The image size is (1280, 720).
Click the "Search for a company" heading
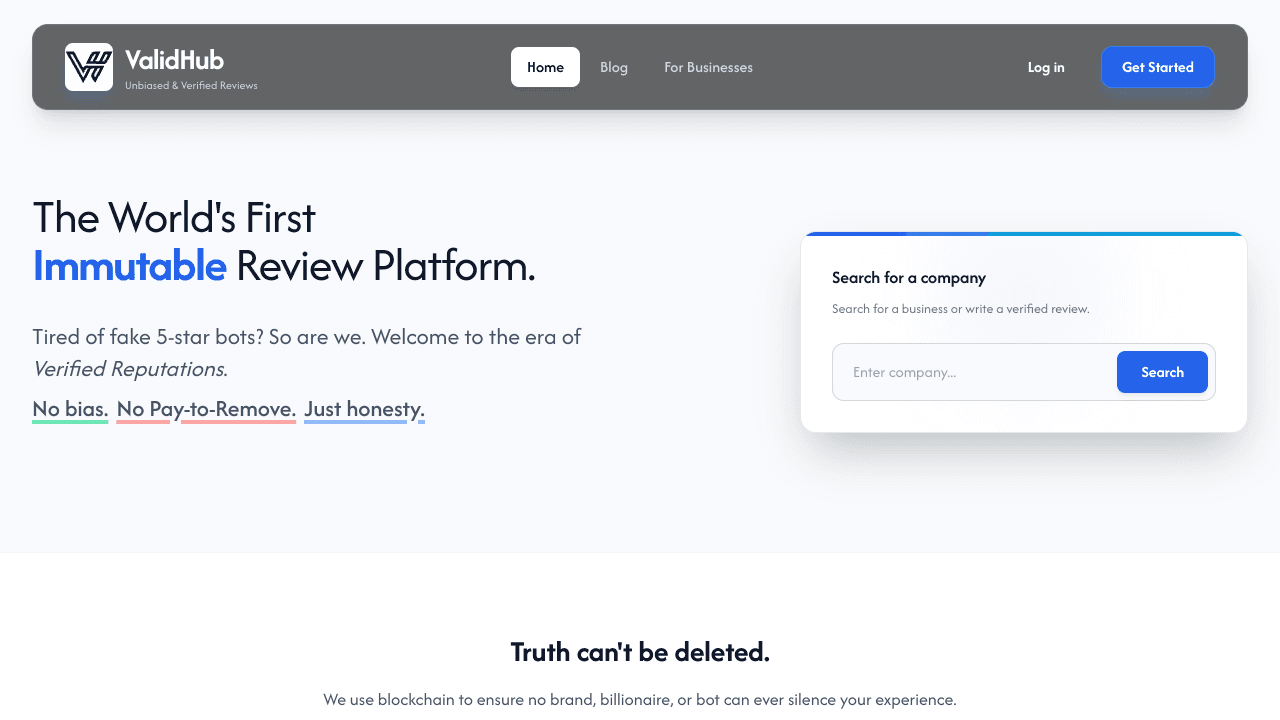tap(909, 277)
